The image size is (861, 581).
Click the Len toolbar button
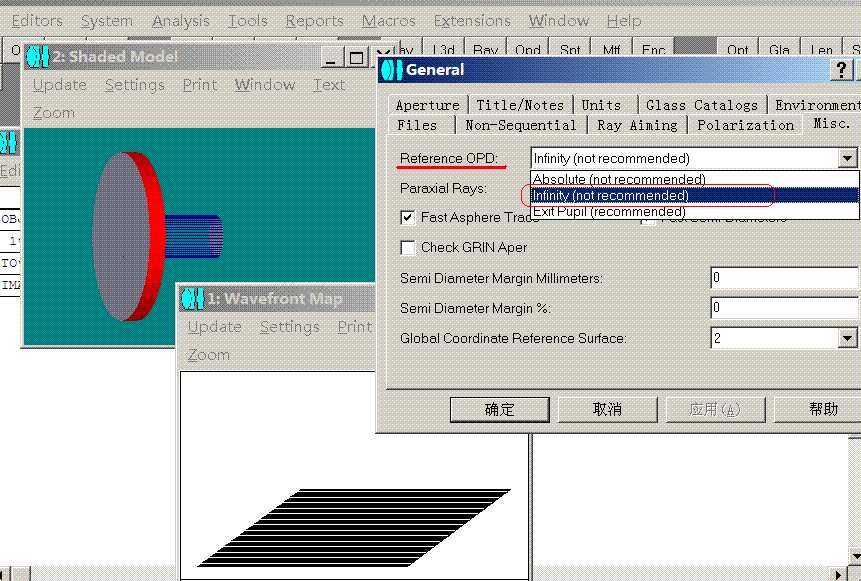coord(821,48)
